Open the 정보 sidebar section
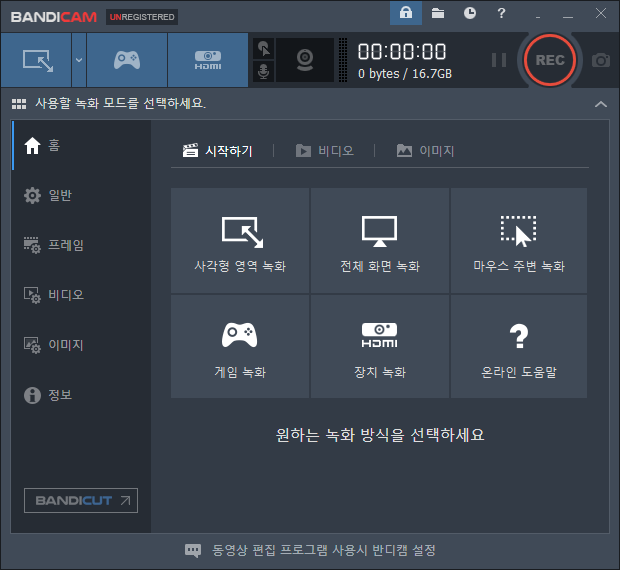620x570 pixels. (81, 394)
